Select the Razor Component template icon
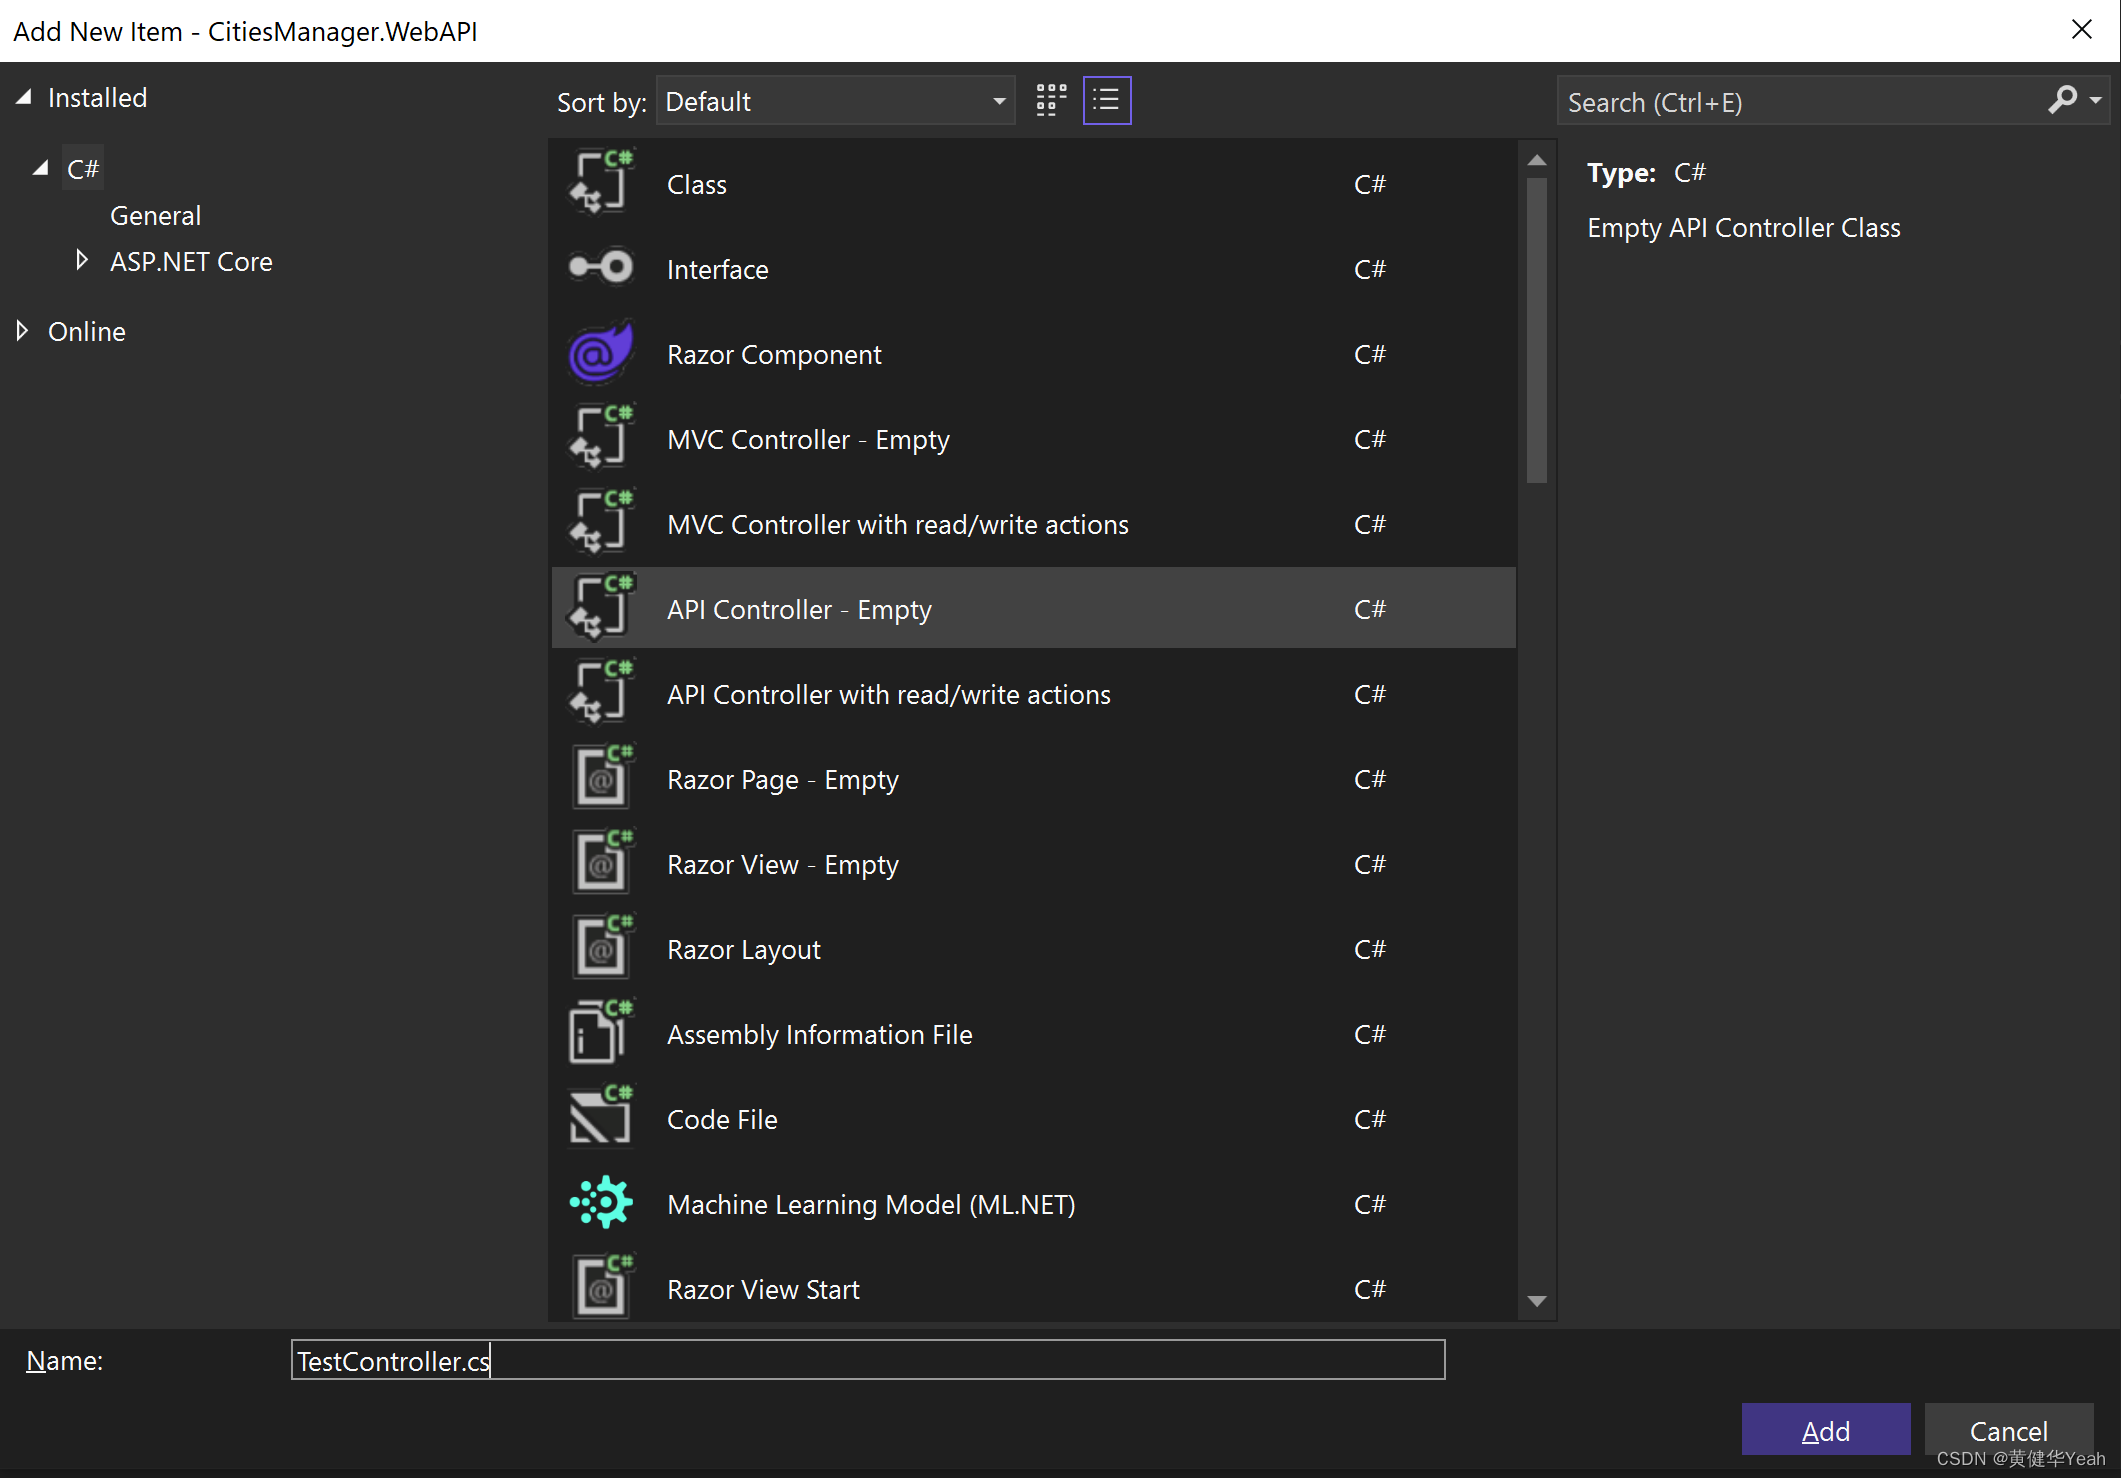This screenshot has height=1478, width=2121. 600,354
